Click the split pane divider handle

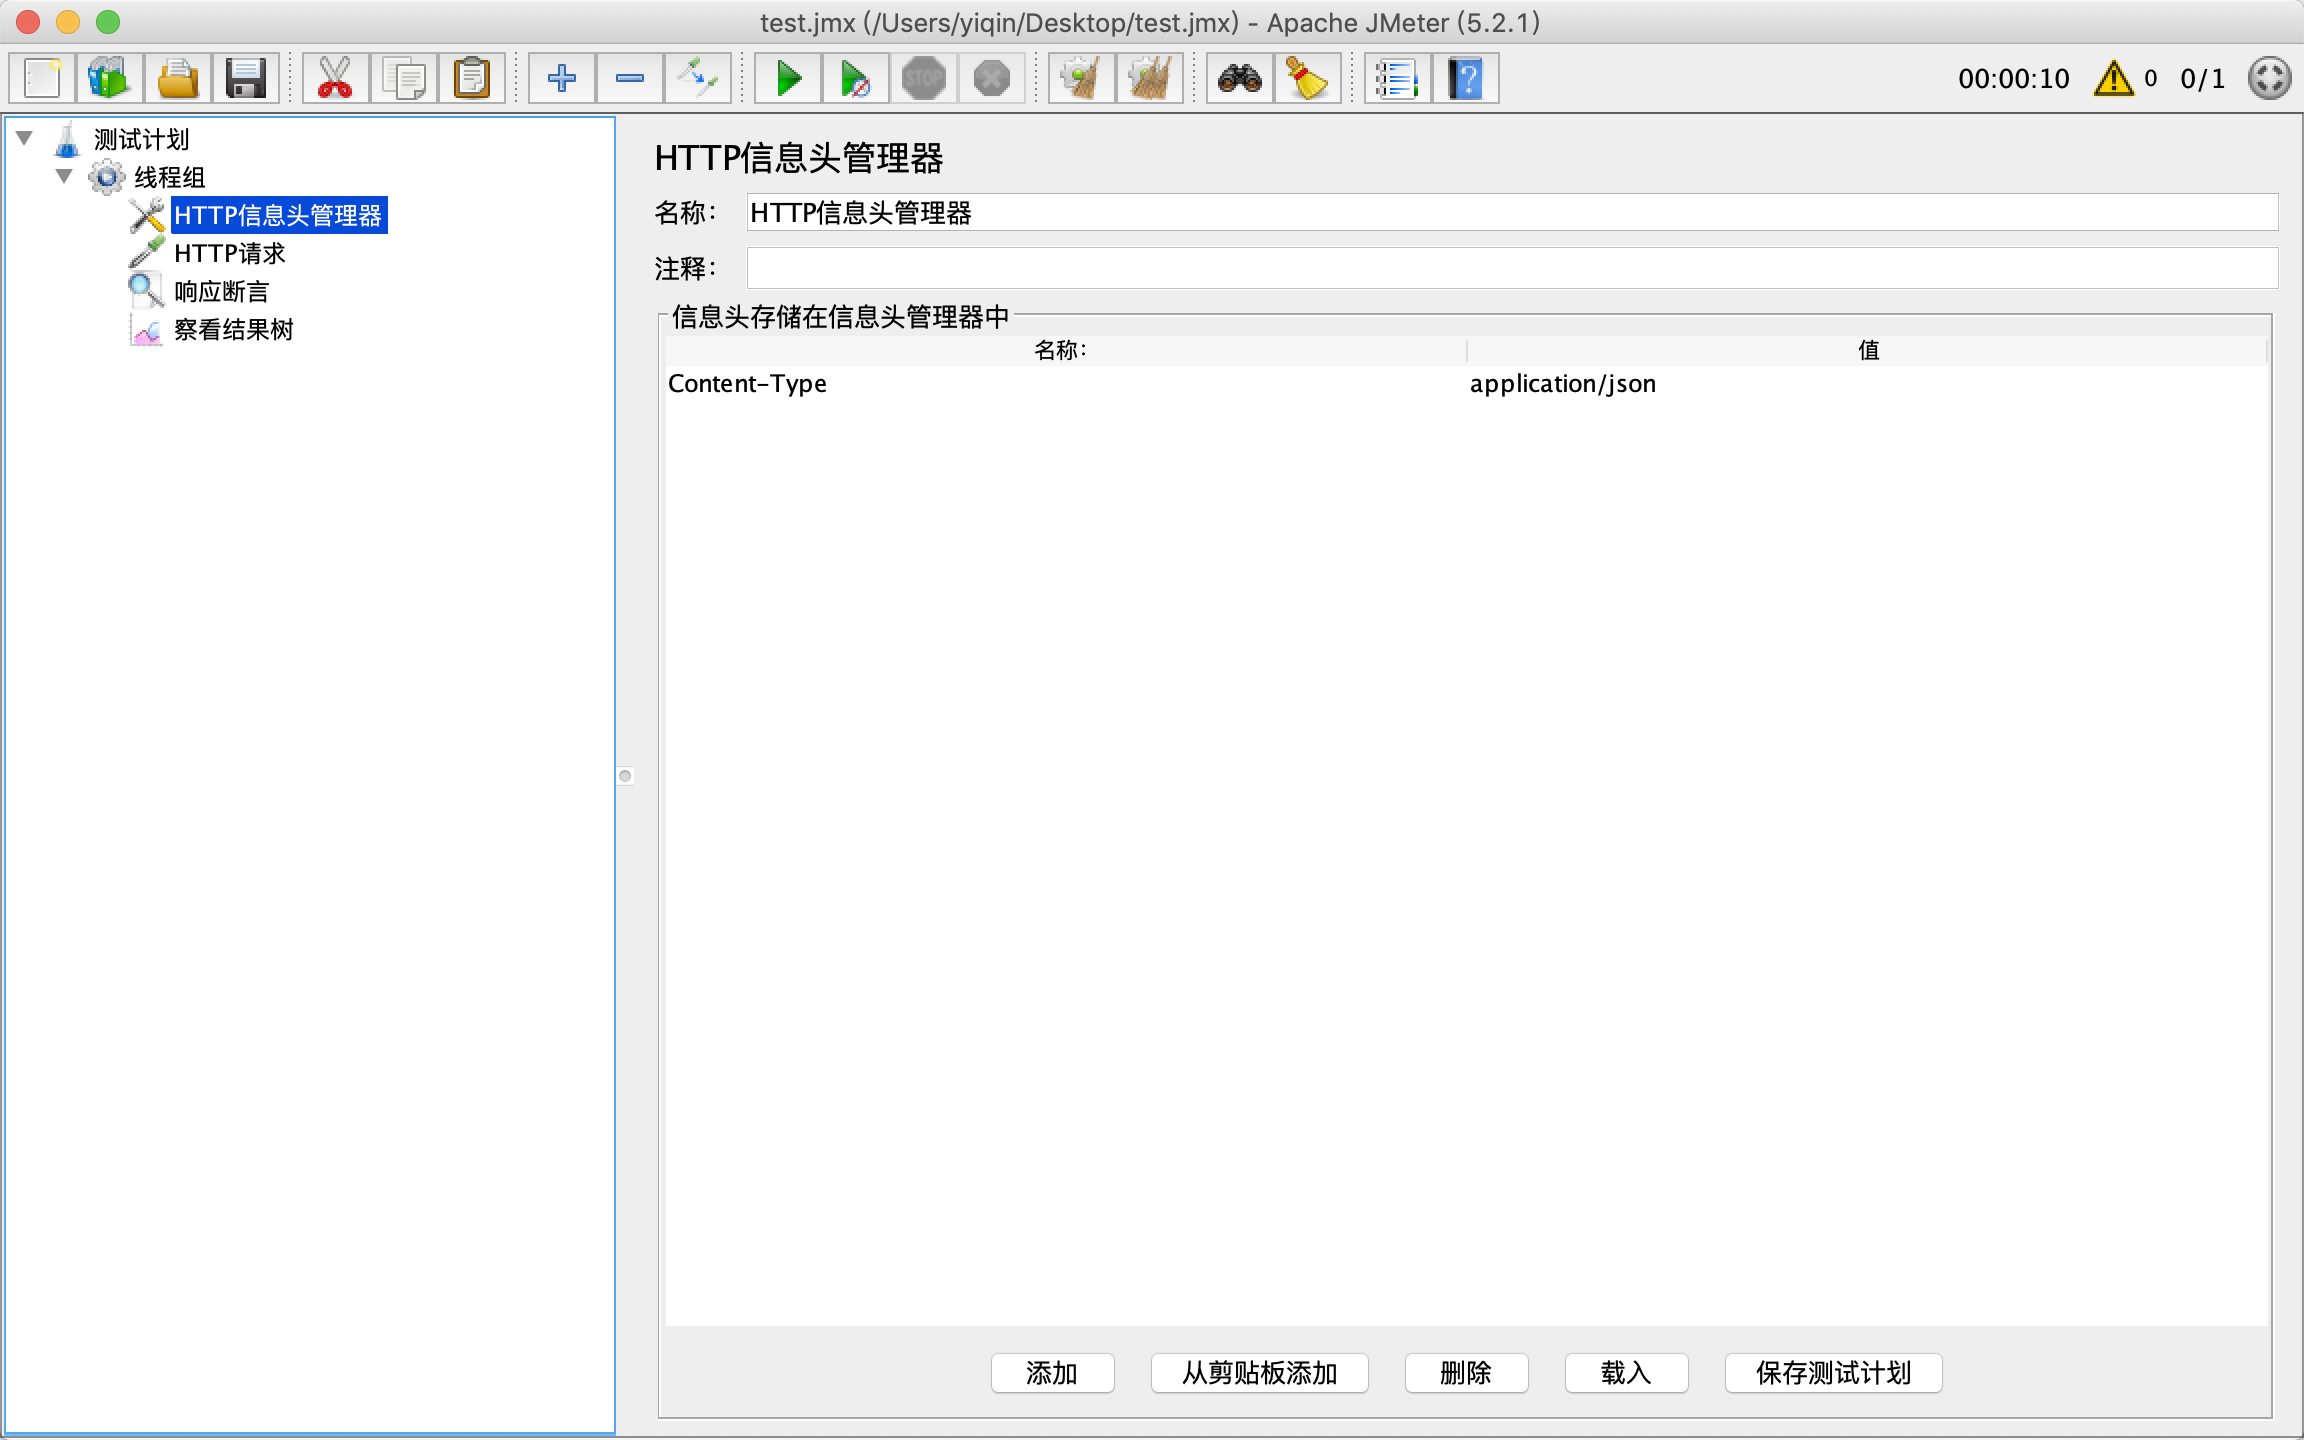point(625,776)
